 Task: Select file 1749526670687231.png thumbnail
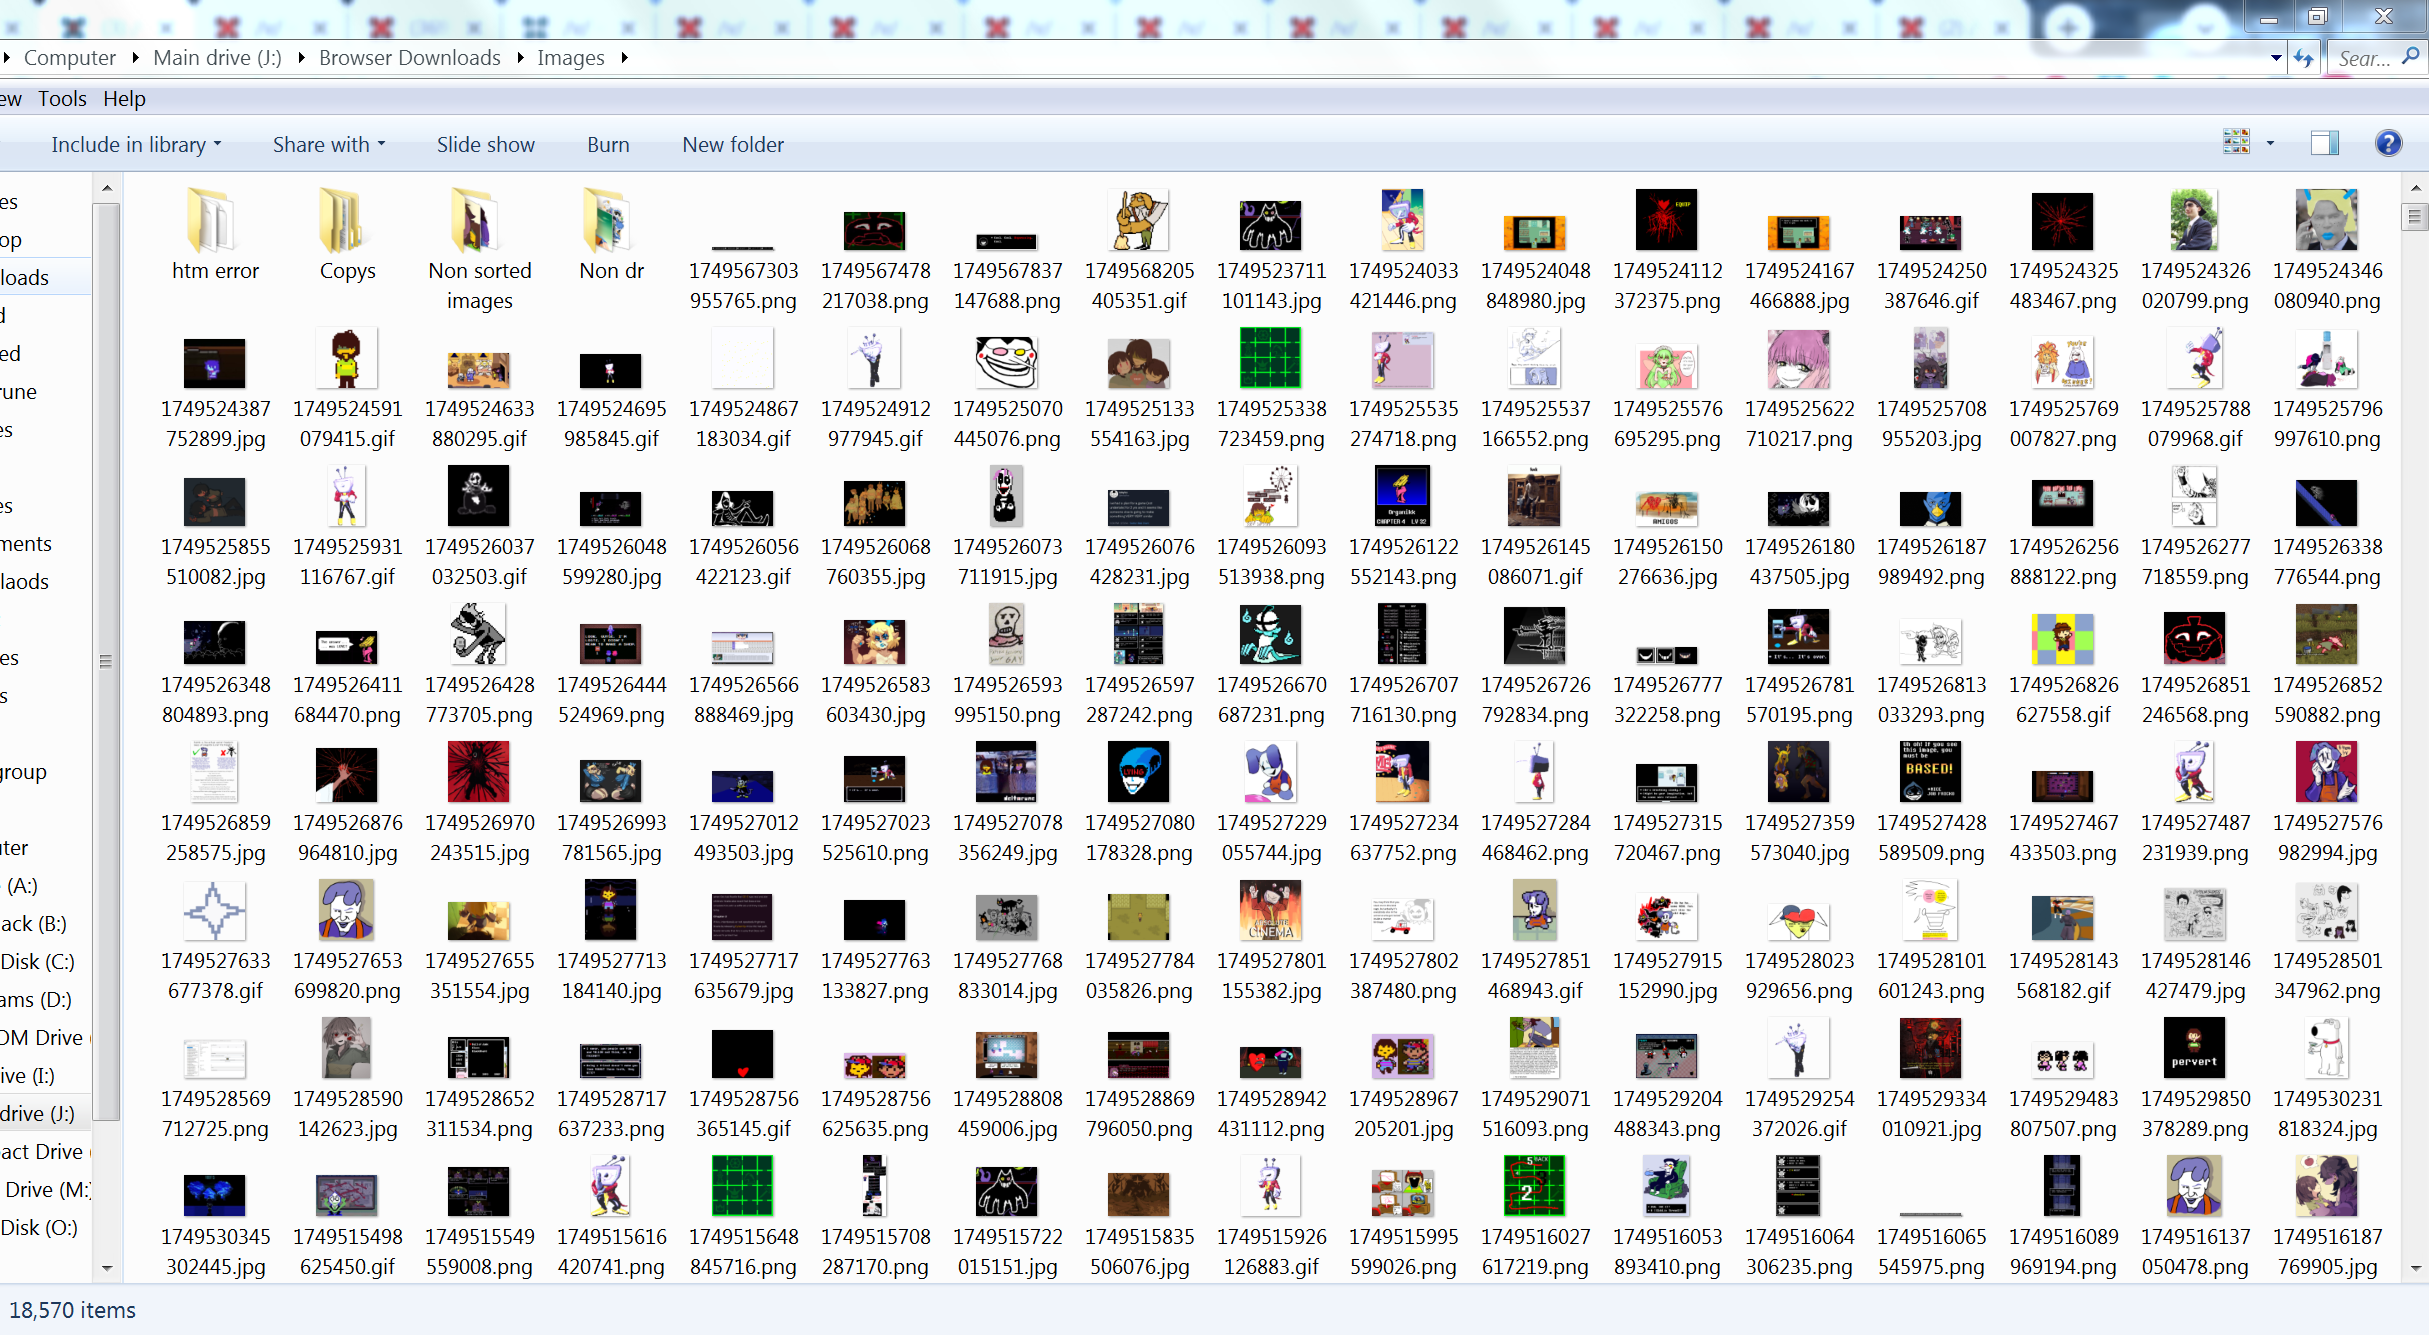[1271, 634]
